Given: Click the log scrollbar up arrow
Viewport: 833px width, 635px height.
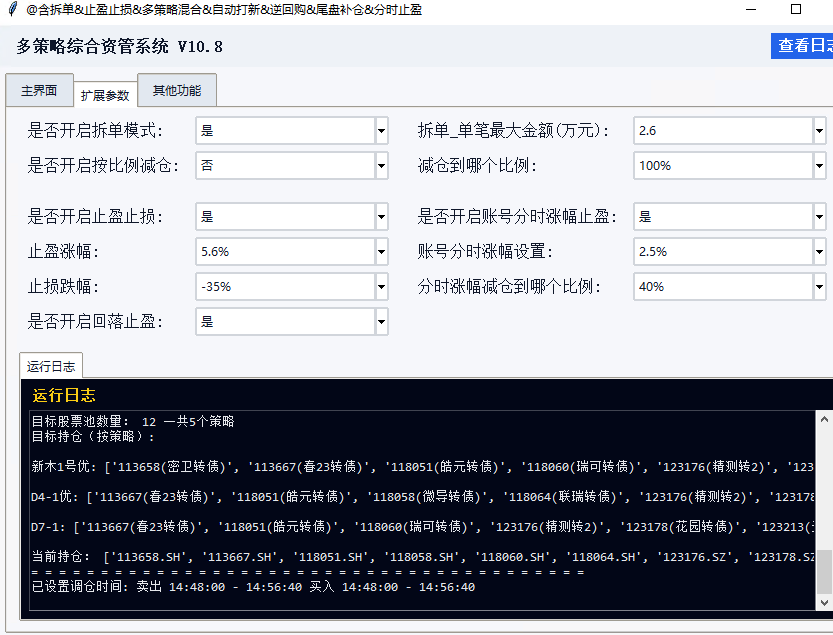Looking at the screenshot, I should click(x=824, y=419).
